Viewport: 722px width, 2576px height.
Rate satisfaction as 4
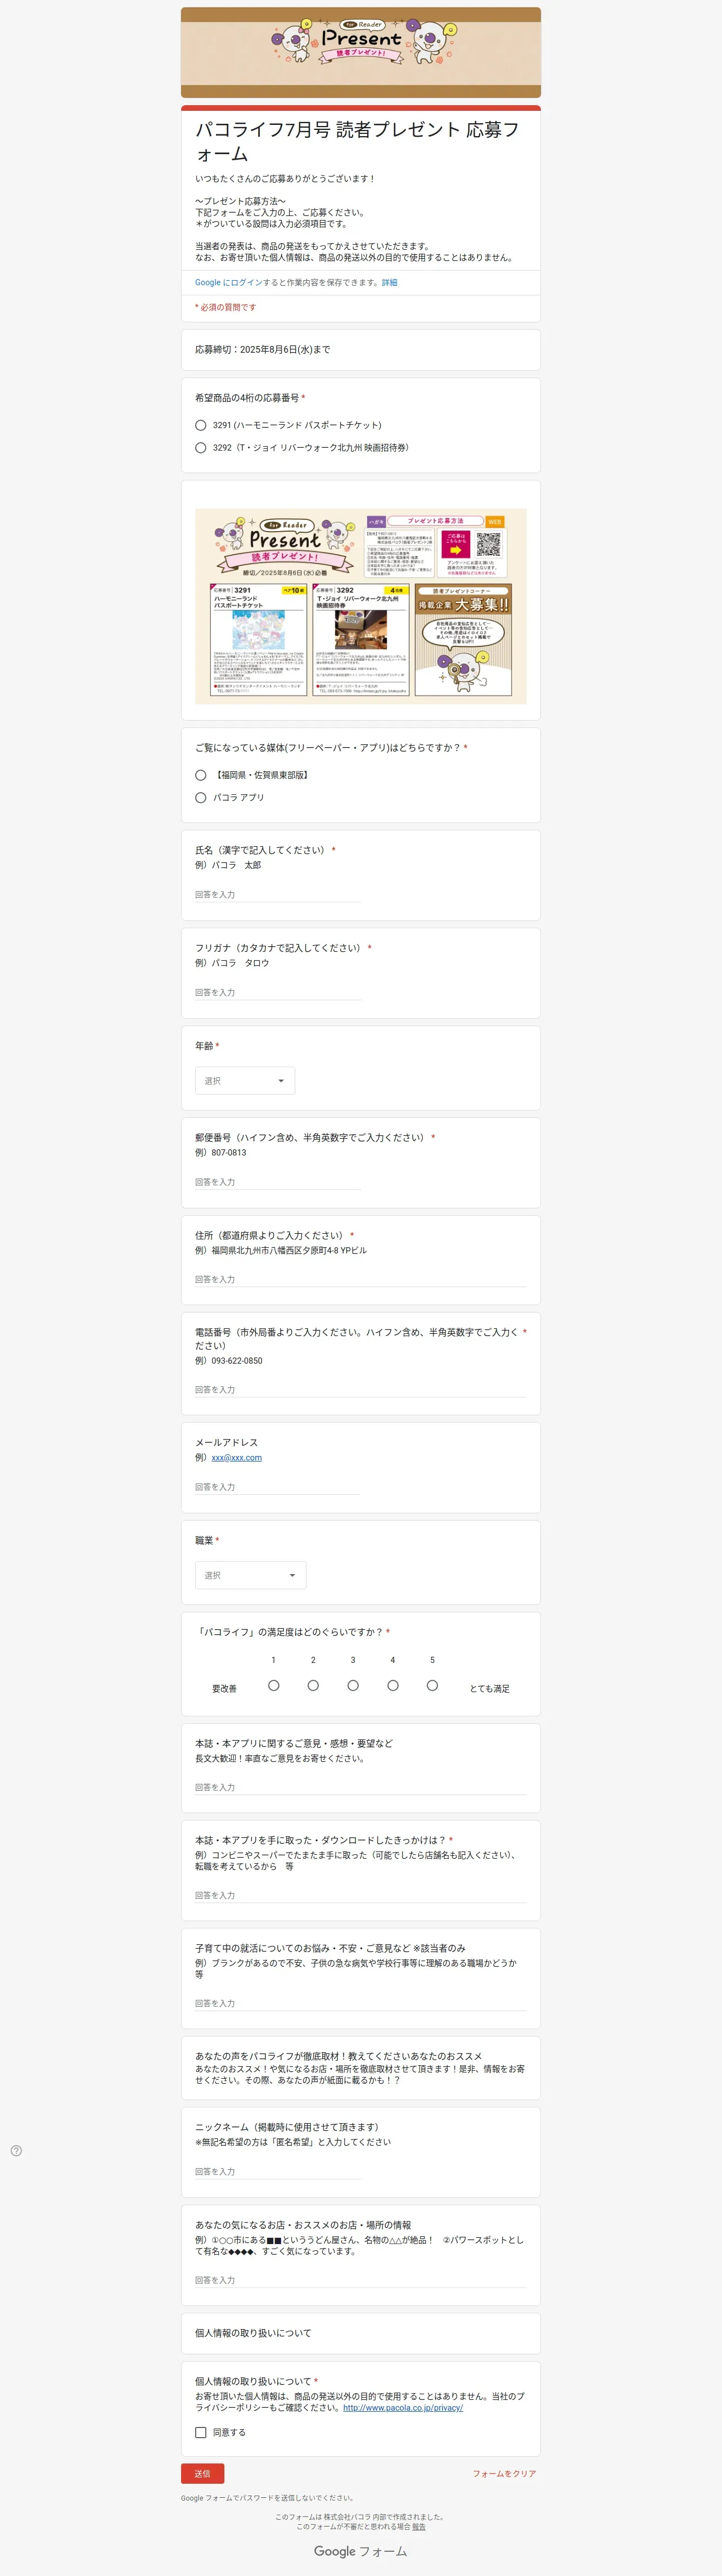coord(393,1685)
